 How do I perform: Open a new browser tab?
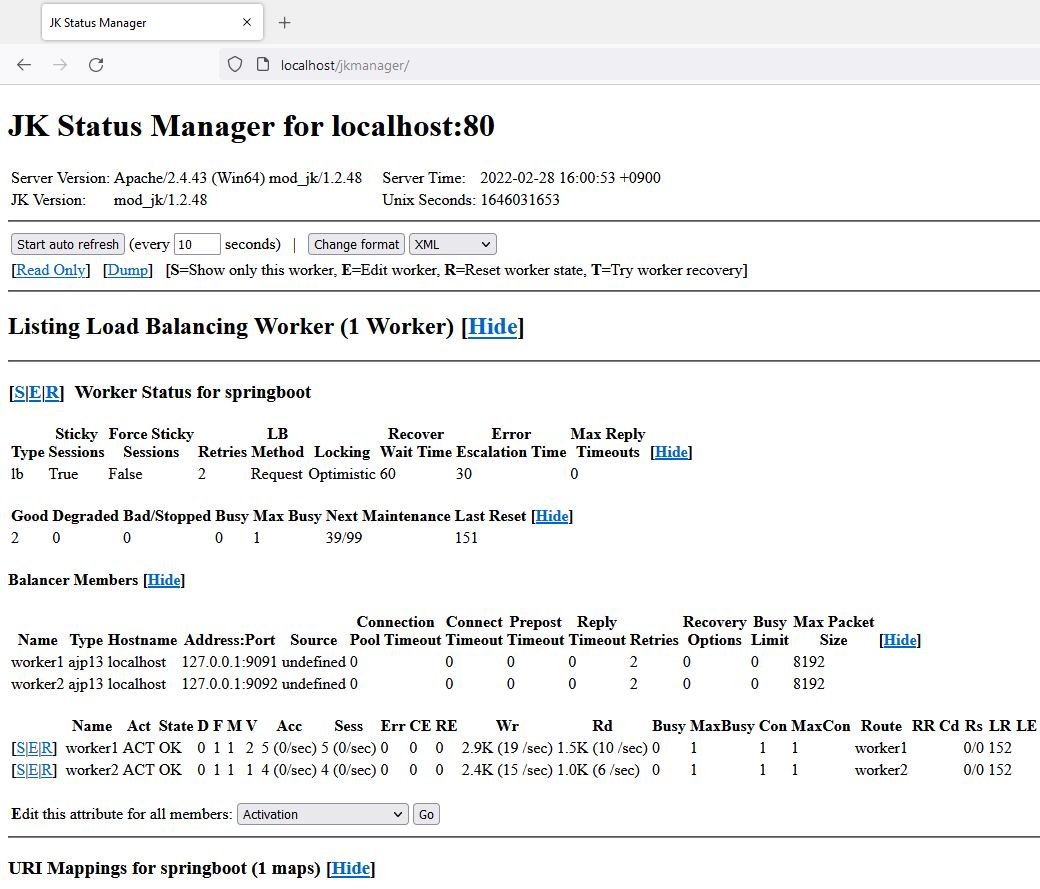(285, 23)
